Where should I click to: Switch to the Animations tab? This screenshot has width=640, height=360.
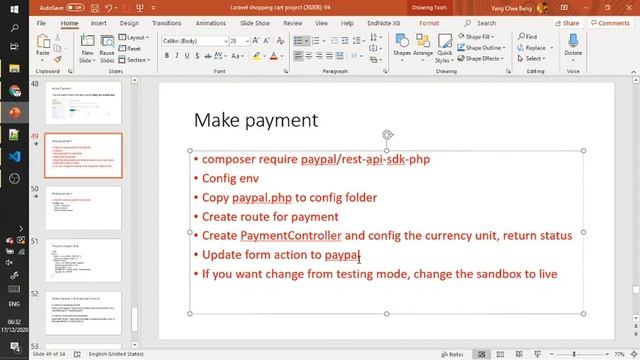[211, 23]
